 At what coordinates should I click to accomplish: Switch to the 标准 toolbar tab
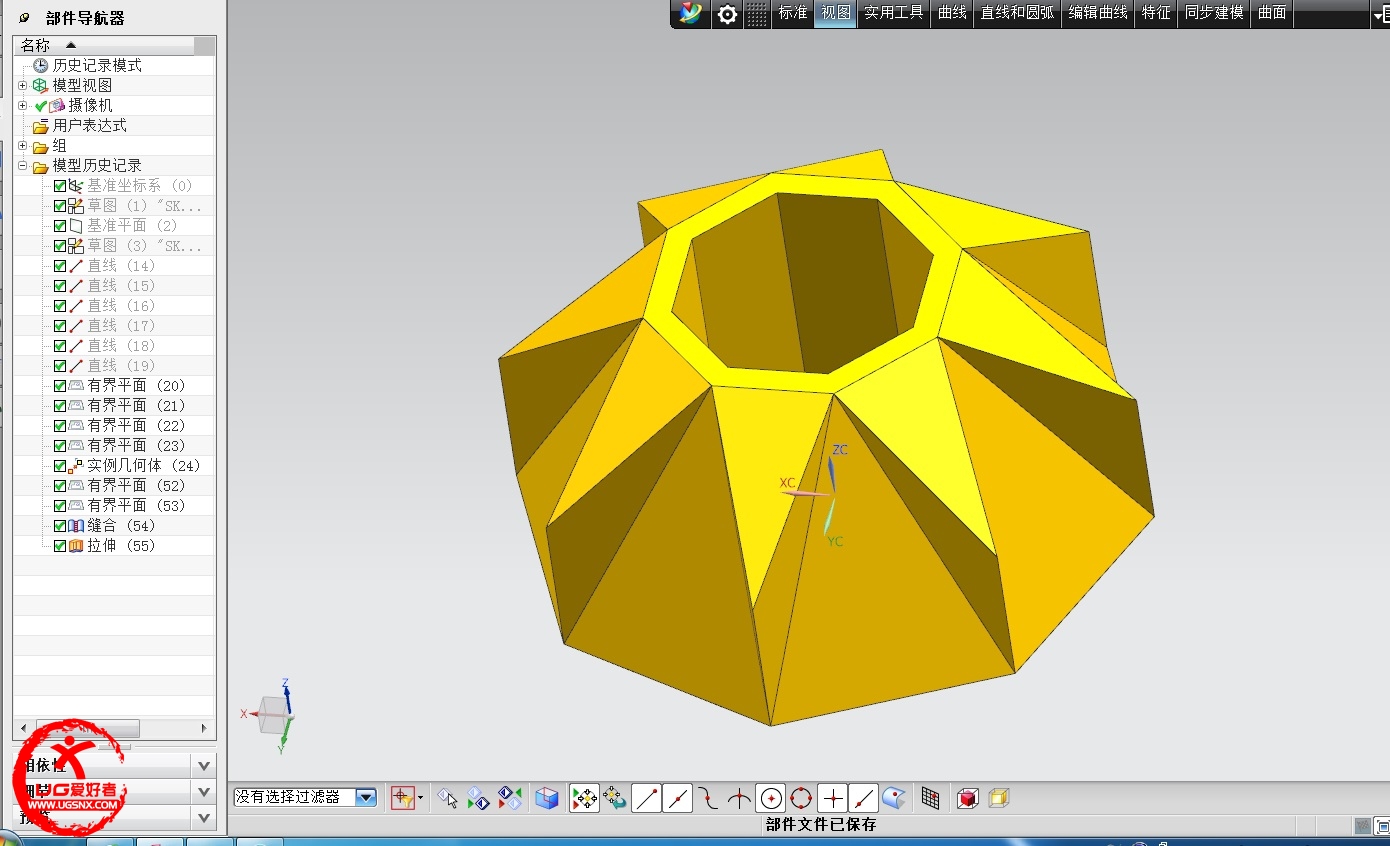[x=793, y=13]
